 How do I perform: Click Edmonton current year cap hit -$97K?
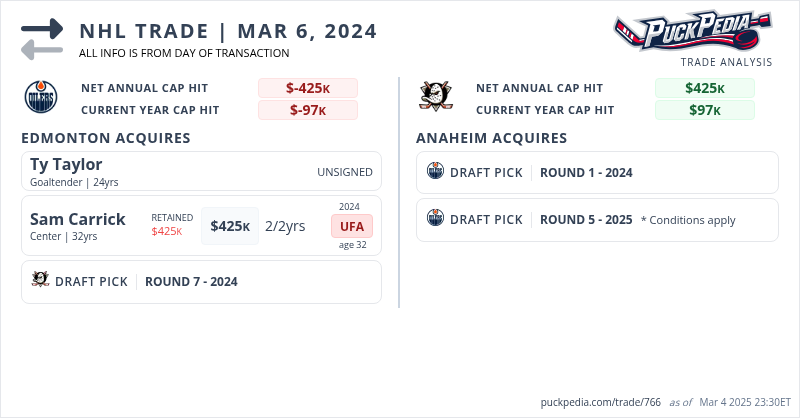point(308,110)
